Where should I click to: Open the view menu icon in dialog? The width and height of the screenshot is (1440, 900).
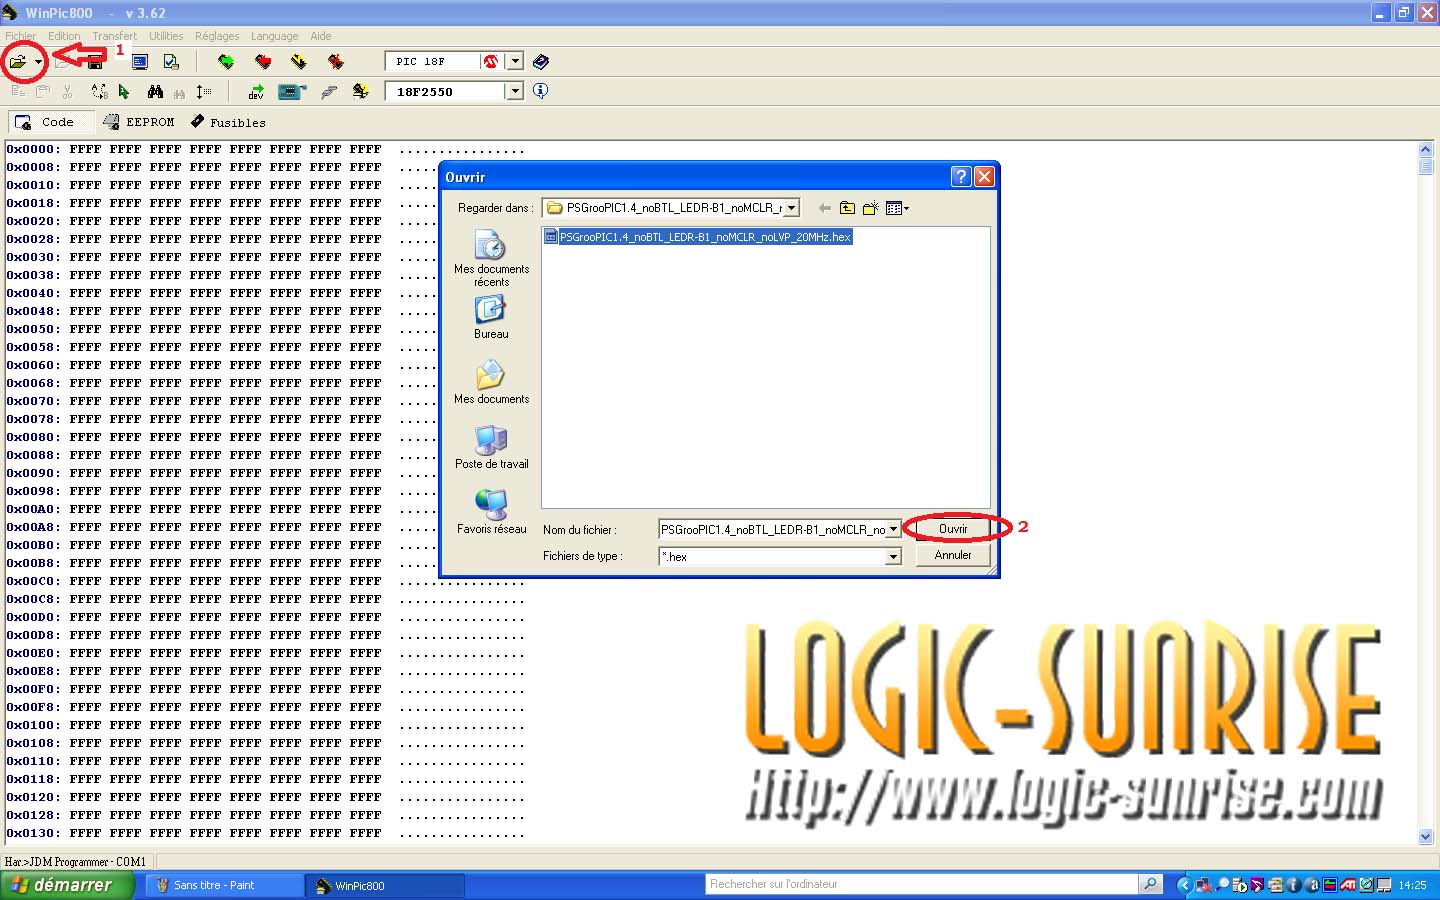point(897,208)
